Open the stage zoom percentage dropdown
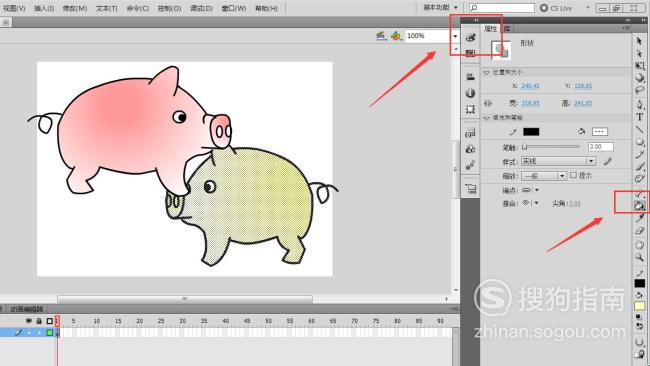The image size is (650, 366). [x=455, y=36]
